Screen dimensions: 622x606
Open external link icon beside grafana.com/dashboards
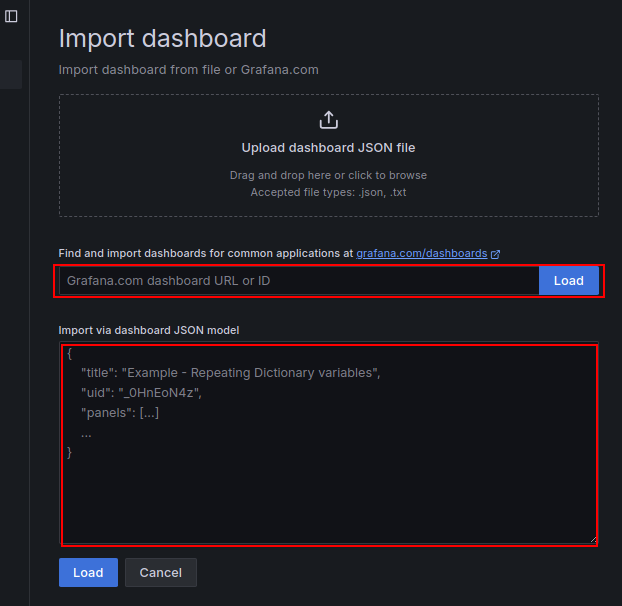point(495,254)
